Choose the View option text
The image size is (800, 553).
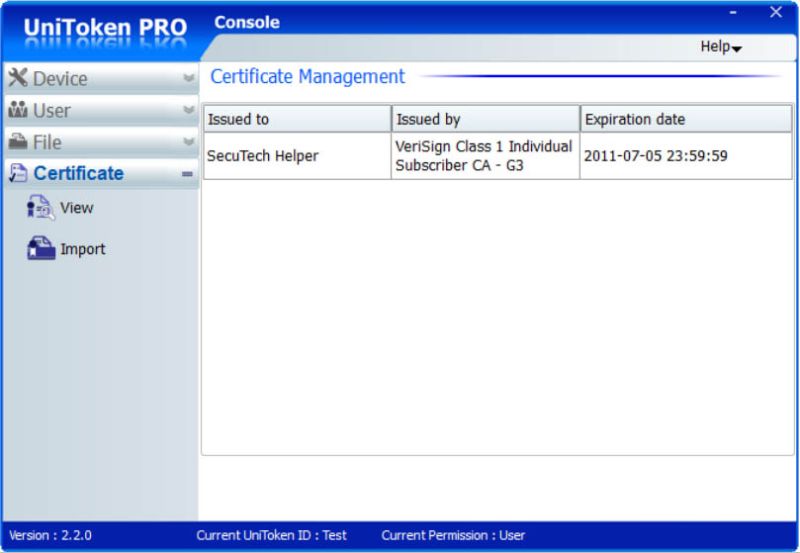click(77, 208)
